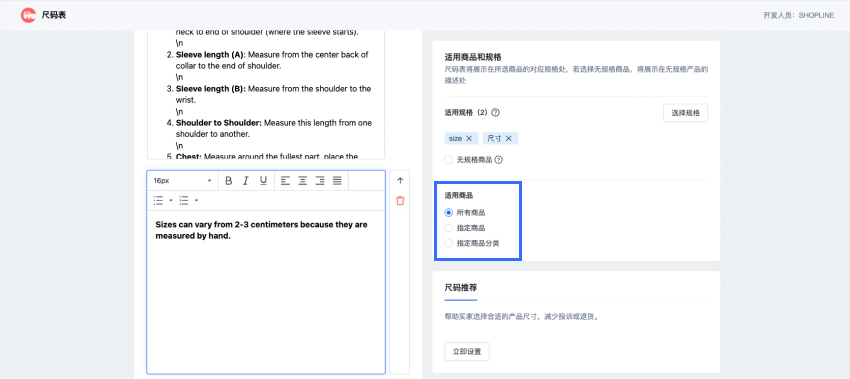Screen dimensions: 850x379
Task: Expand numbered list style dropdown arrow
Action: click(x=196, y=201)
